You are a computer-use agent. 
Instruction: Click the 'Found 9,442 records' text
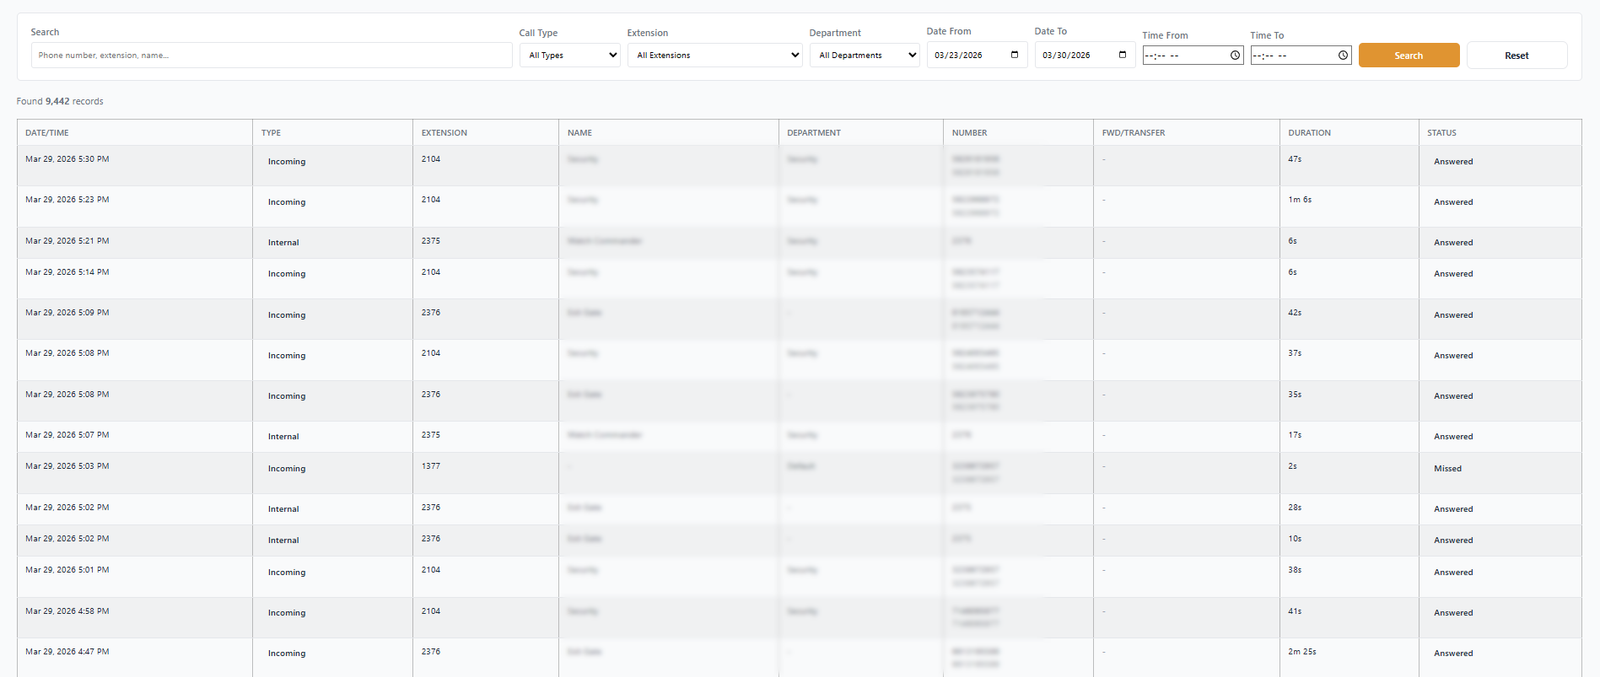tap(60, 101)
